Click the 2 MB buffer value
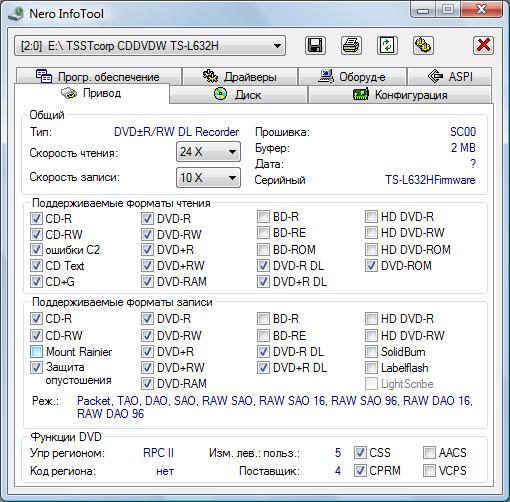 tap(463, 148)
